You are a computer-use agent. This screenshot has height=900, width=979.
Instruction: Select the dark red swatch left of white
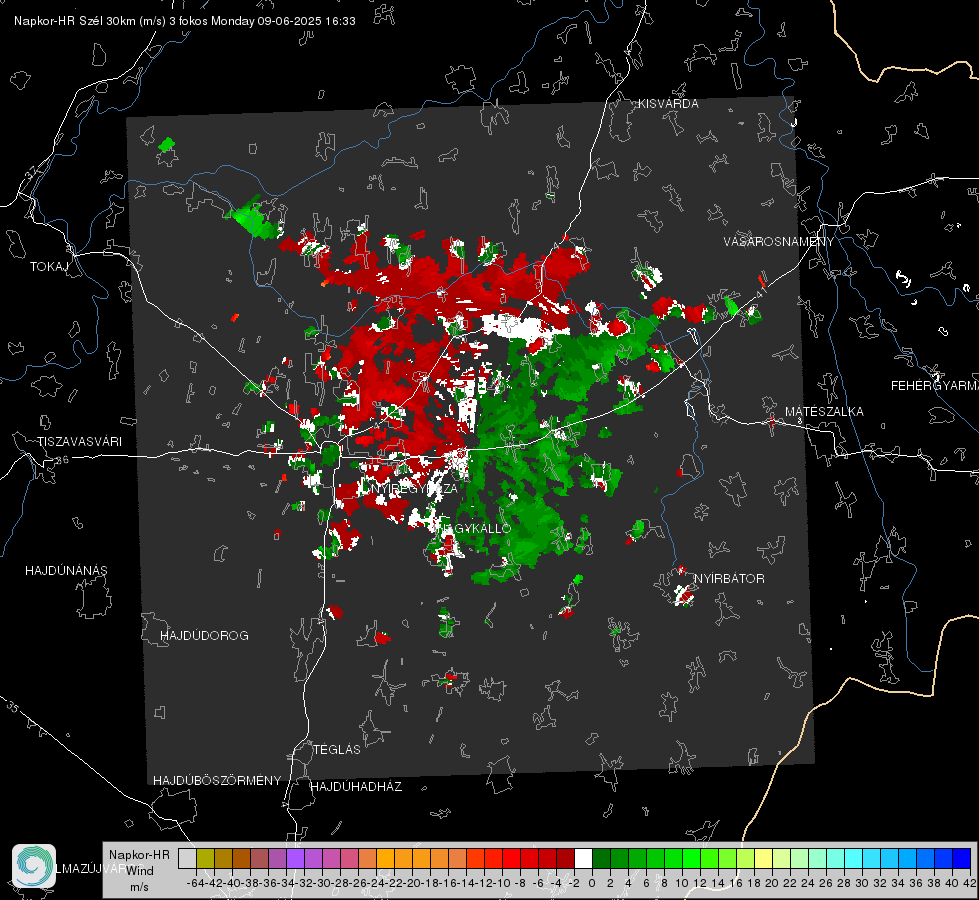(565, 858)
